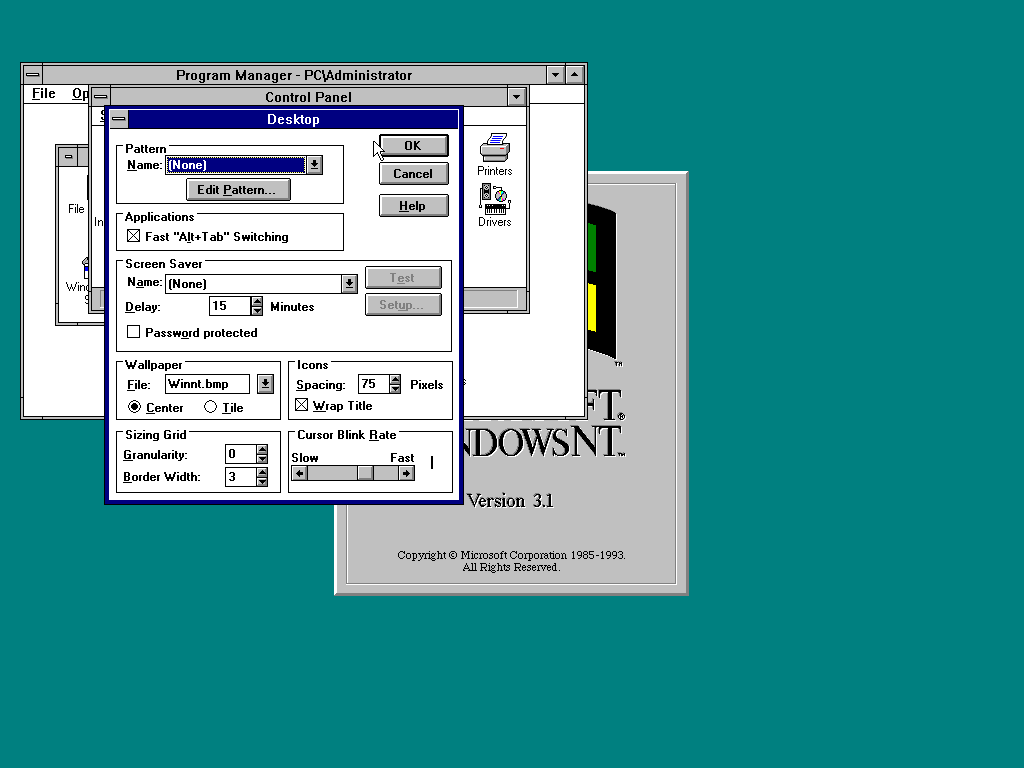This screenshot has width=1024, height=768.
Task: Enable the Password protected checkbox
Action: 134,332
